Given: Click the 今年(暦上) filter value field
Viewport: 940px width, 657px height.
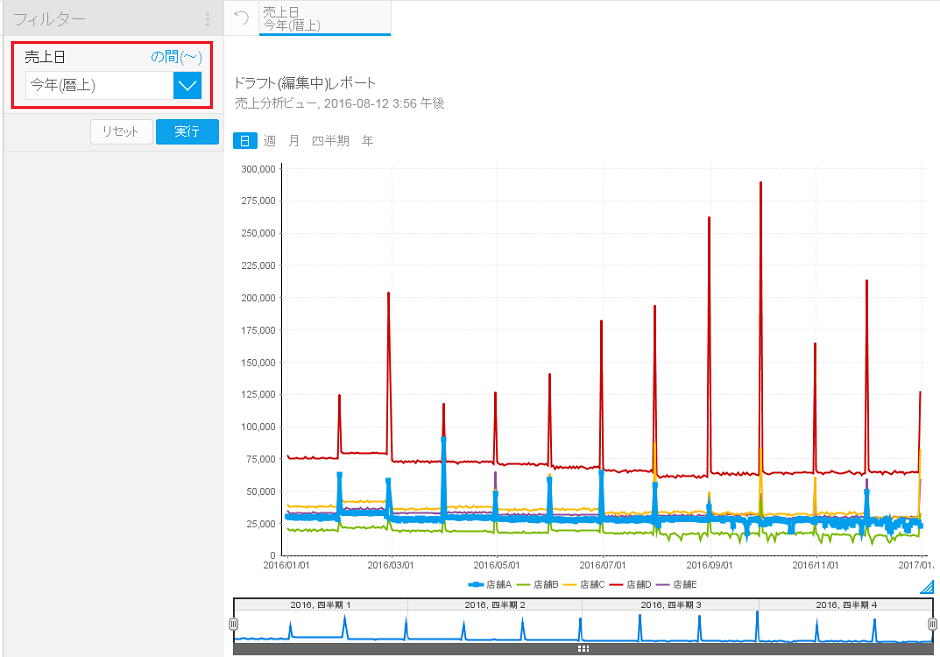Looking at the screenshot, I should tap(100, 86).
